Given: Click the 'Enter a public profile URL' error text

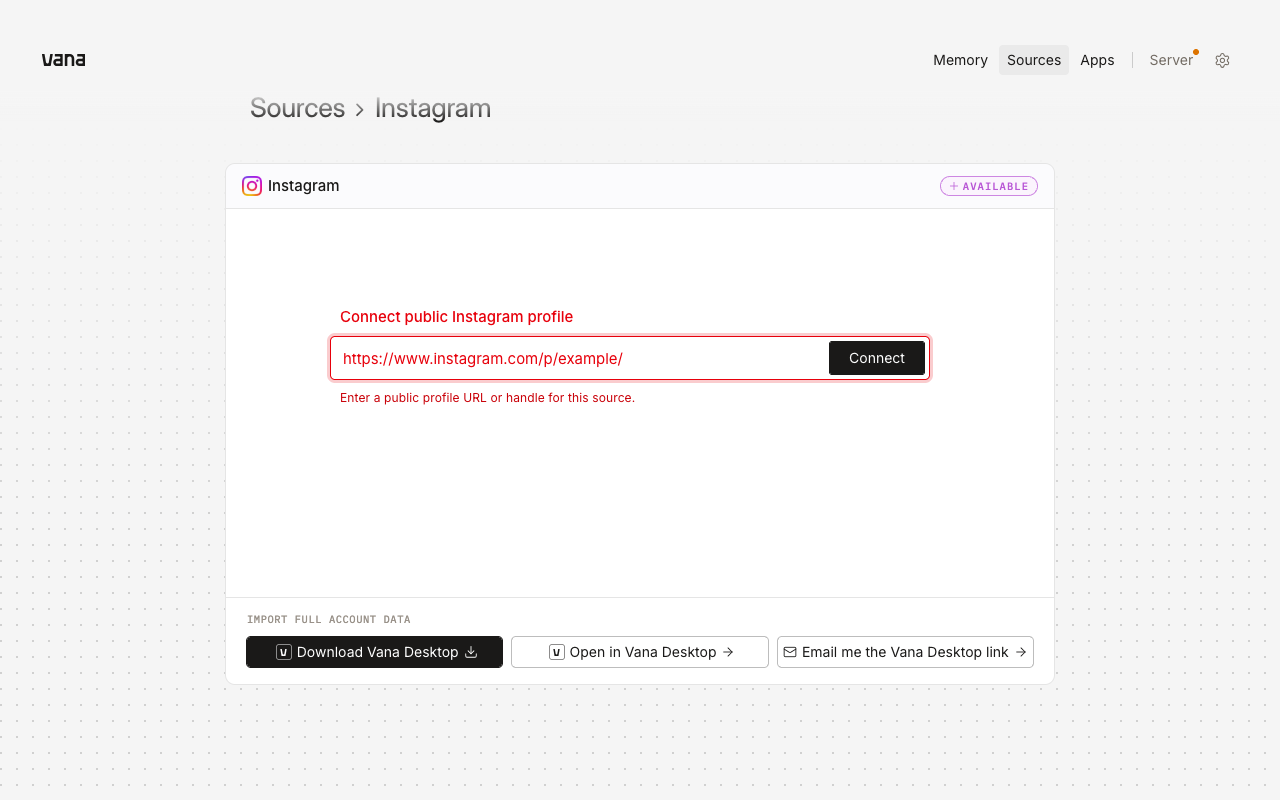Looking at the screenshot, I should coord(487,398).
